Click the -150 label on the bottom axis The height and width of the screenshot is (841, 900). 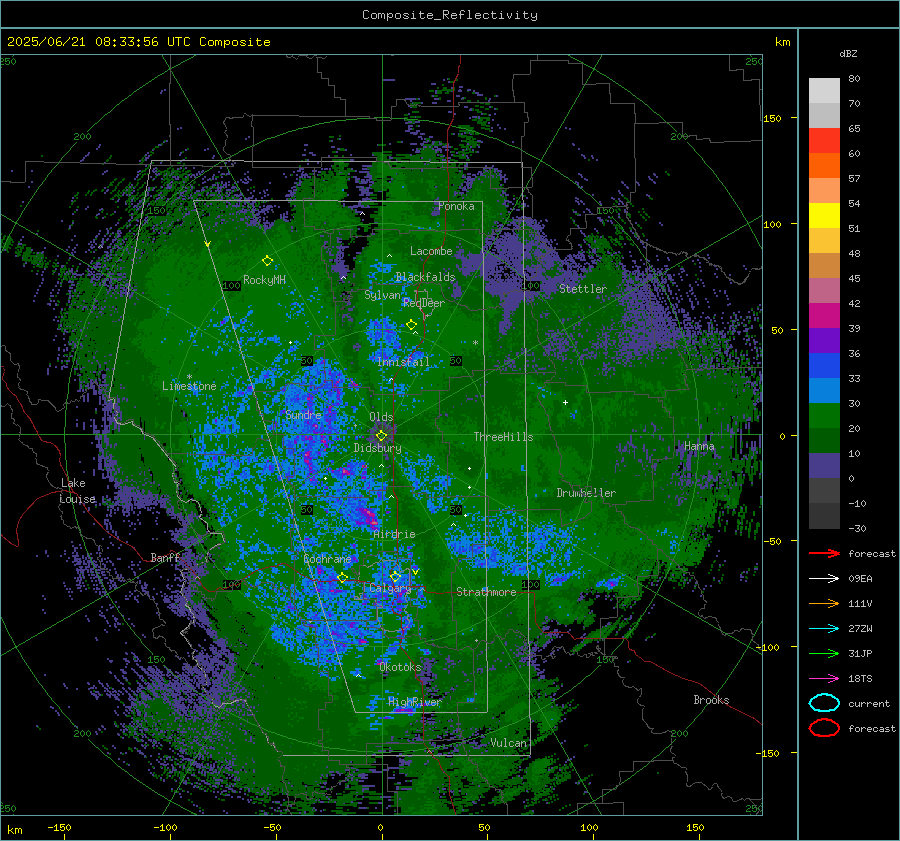59,827
